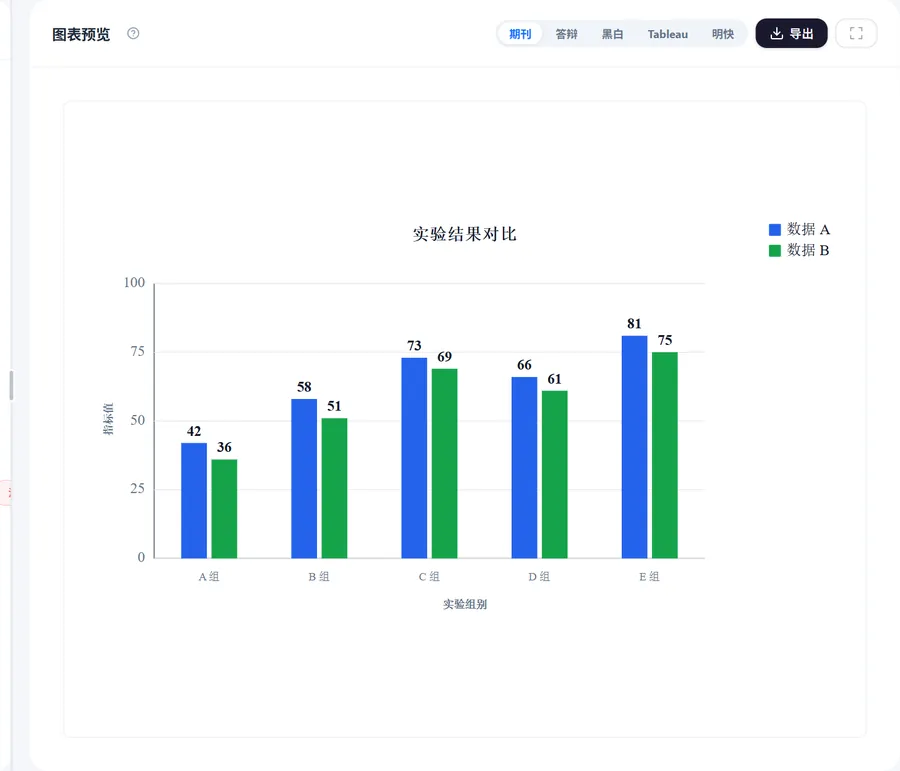900x771 pixels.
Task: Select the Tableau theme tab
Action: pyautogui.click(x=668, y=34)
